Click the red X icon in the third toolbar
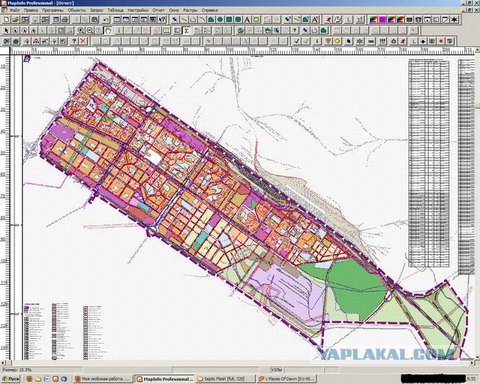Image resolution: width=480 pixels, height=384 pixels. coord(83,41)
